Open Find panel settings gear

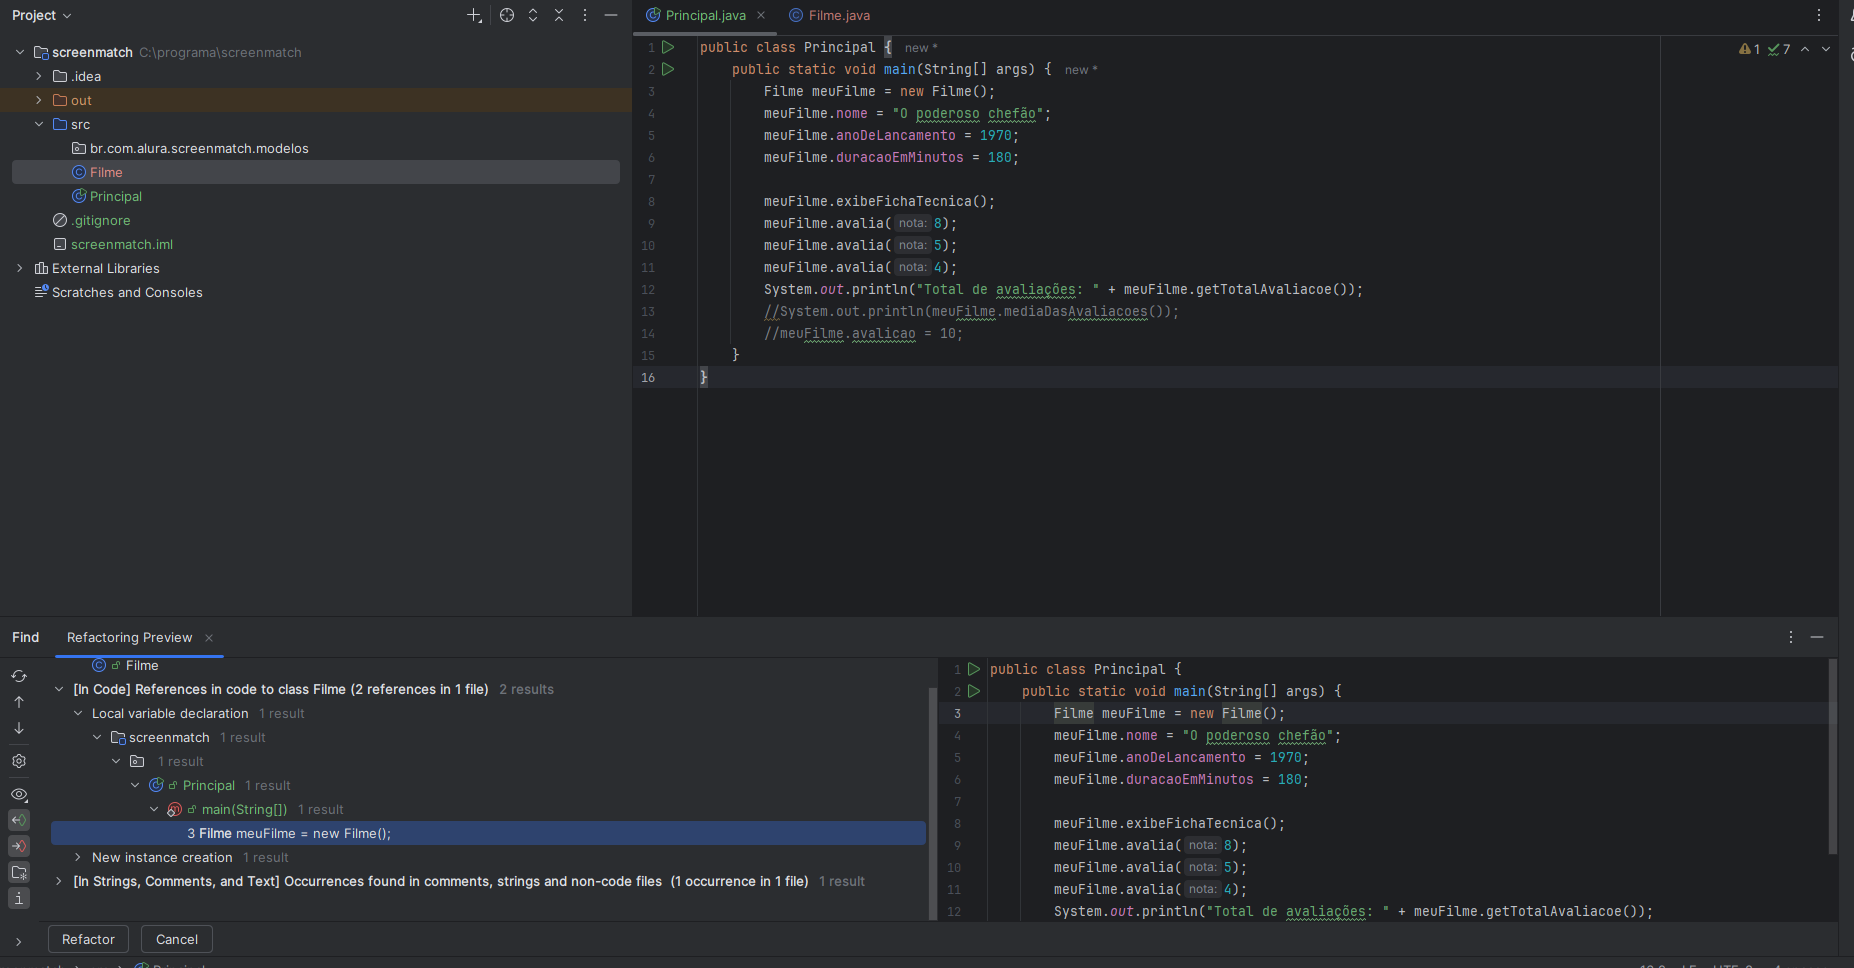[19, 761]
